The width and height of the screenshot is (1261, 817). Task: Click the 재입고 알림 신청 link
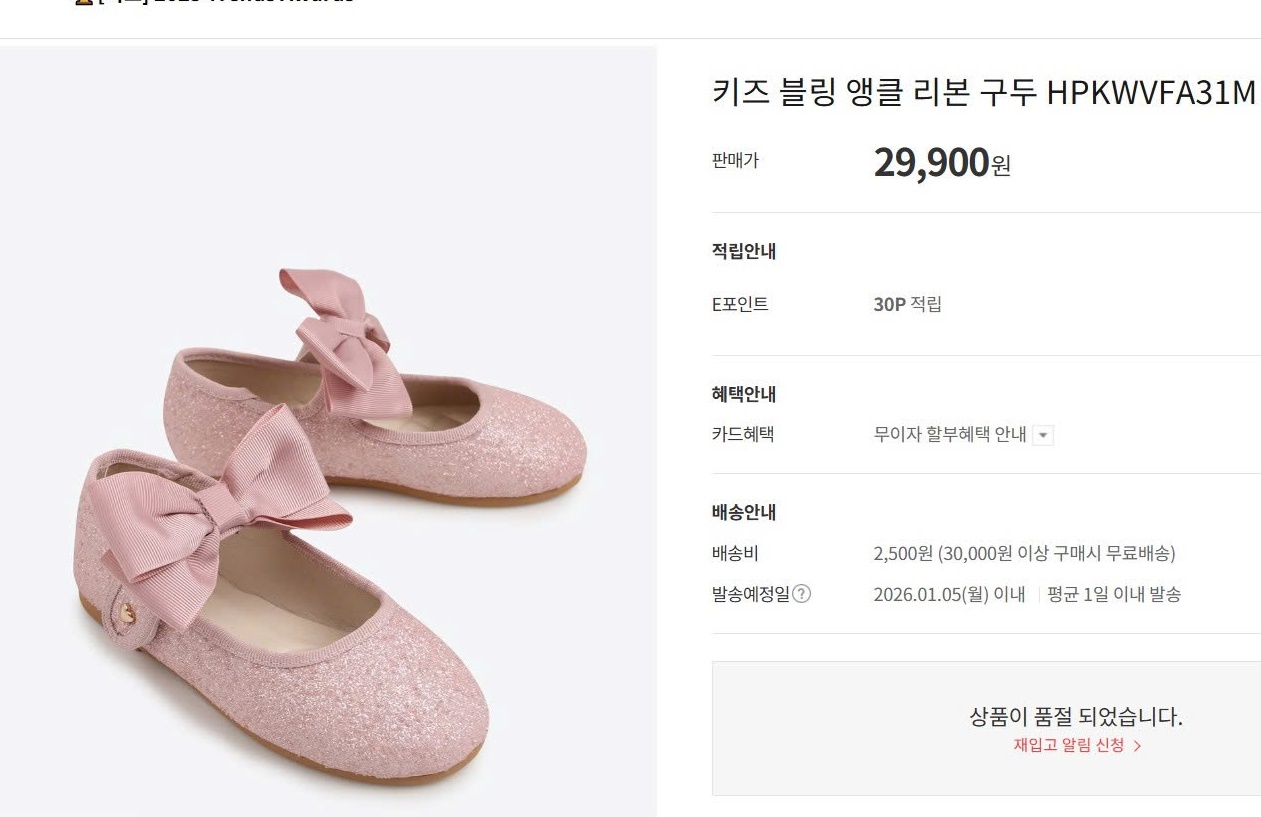pos(1068,745)
